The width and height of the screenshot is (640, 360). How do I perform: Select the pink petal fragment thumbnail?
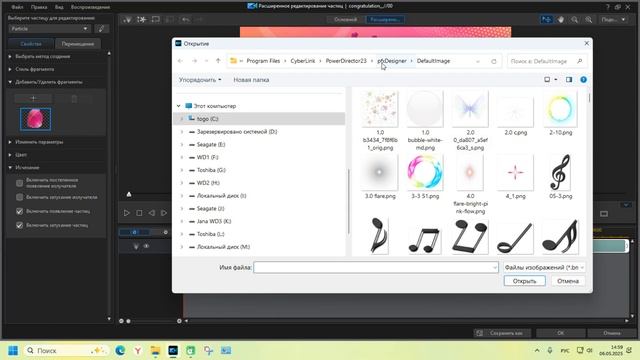pos(36,119)
